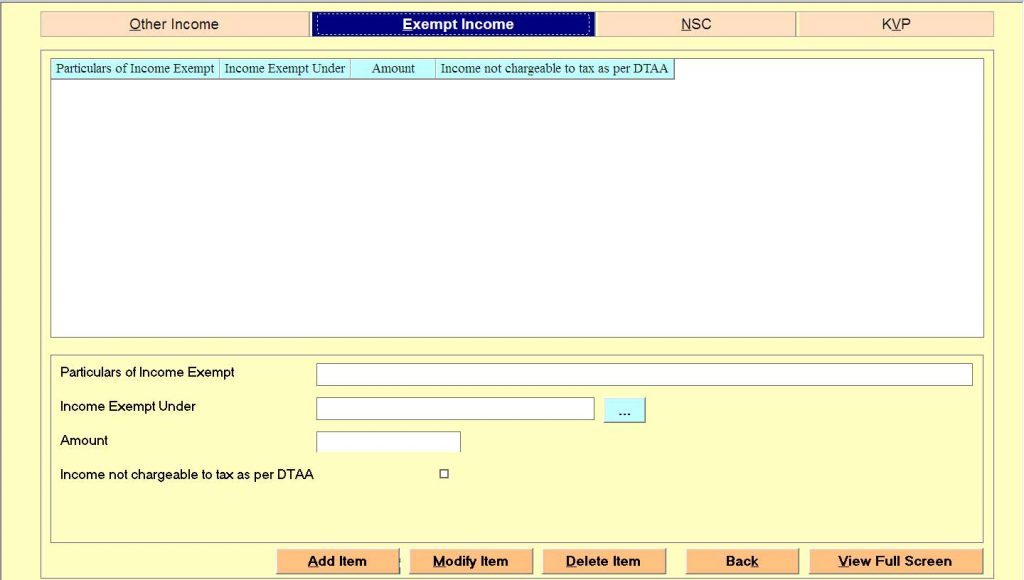
Task: Click the Income Exempt Under column header
Action: [285, 69]
